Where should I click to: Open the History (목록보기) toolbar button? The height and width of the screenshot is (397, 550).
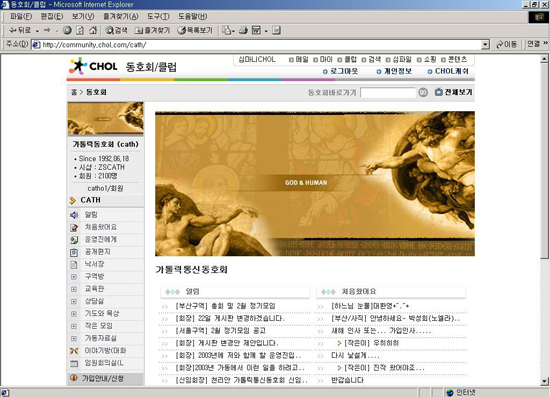(x=195, y=31)
